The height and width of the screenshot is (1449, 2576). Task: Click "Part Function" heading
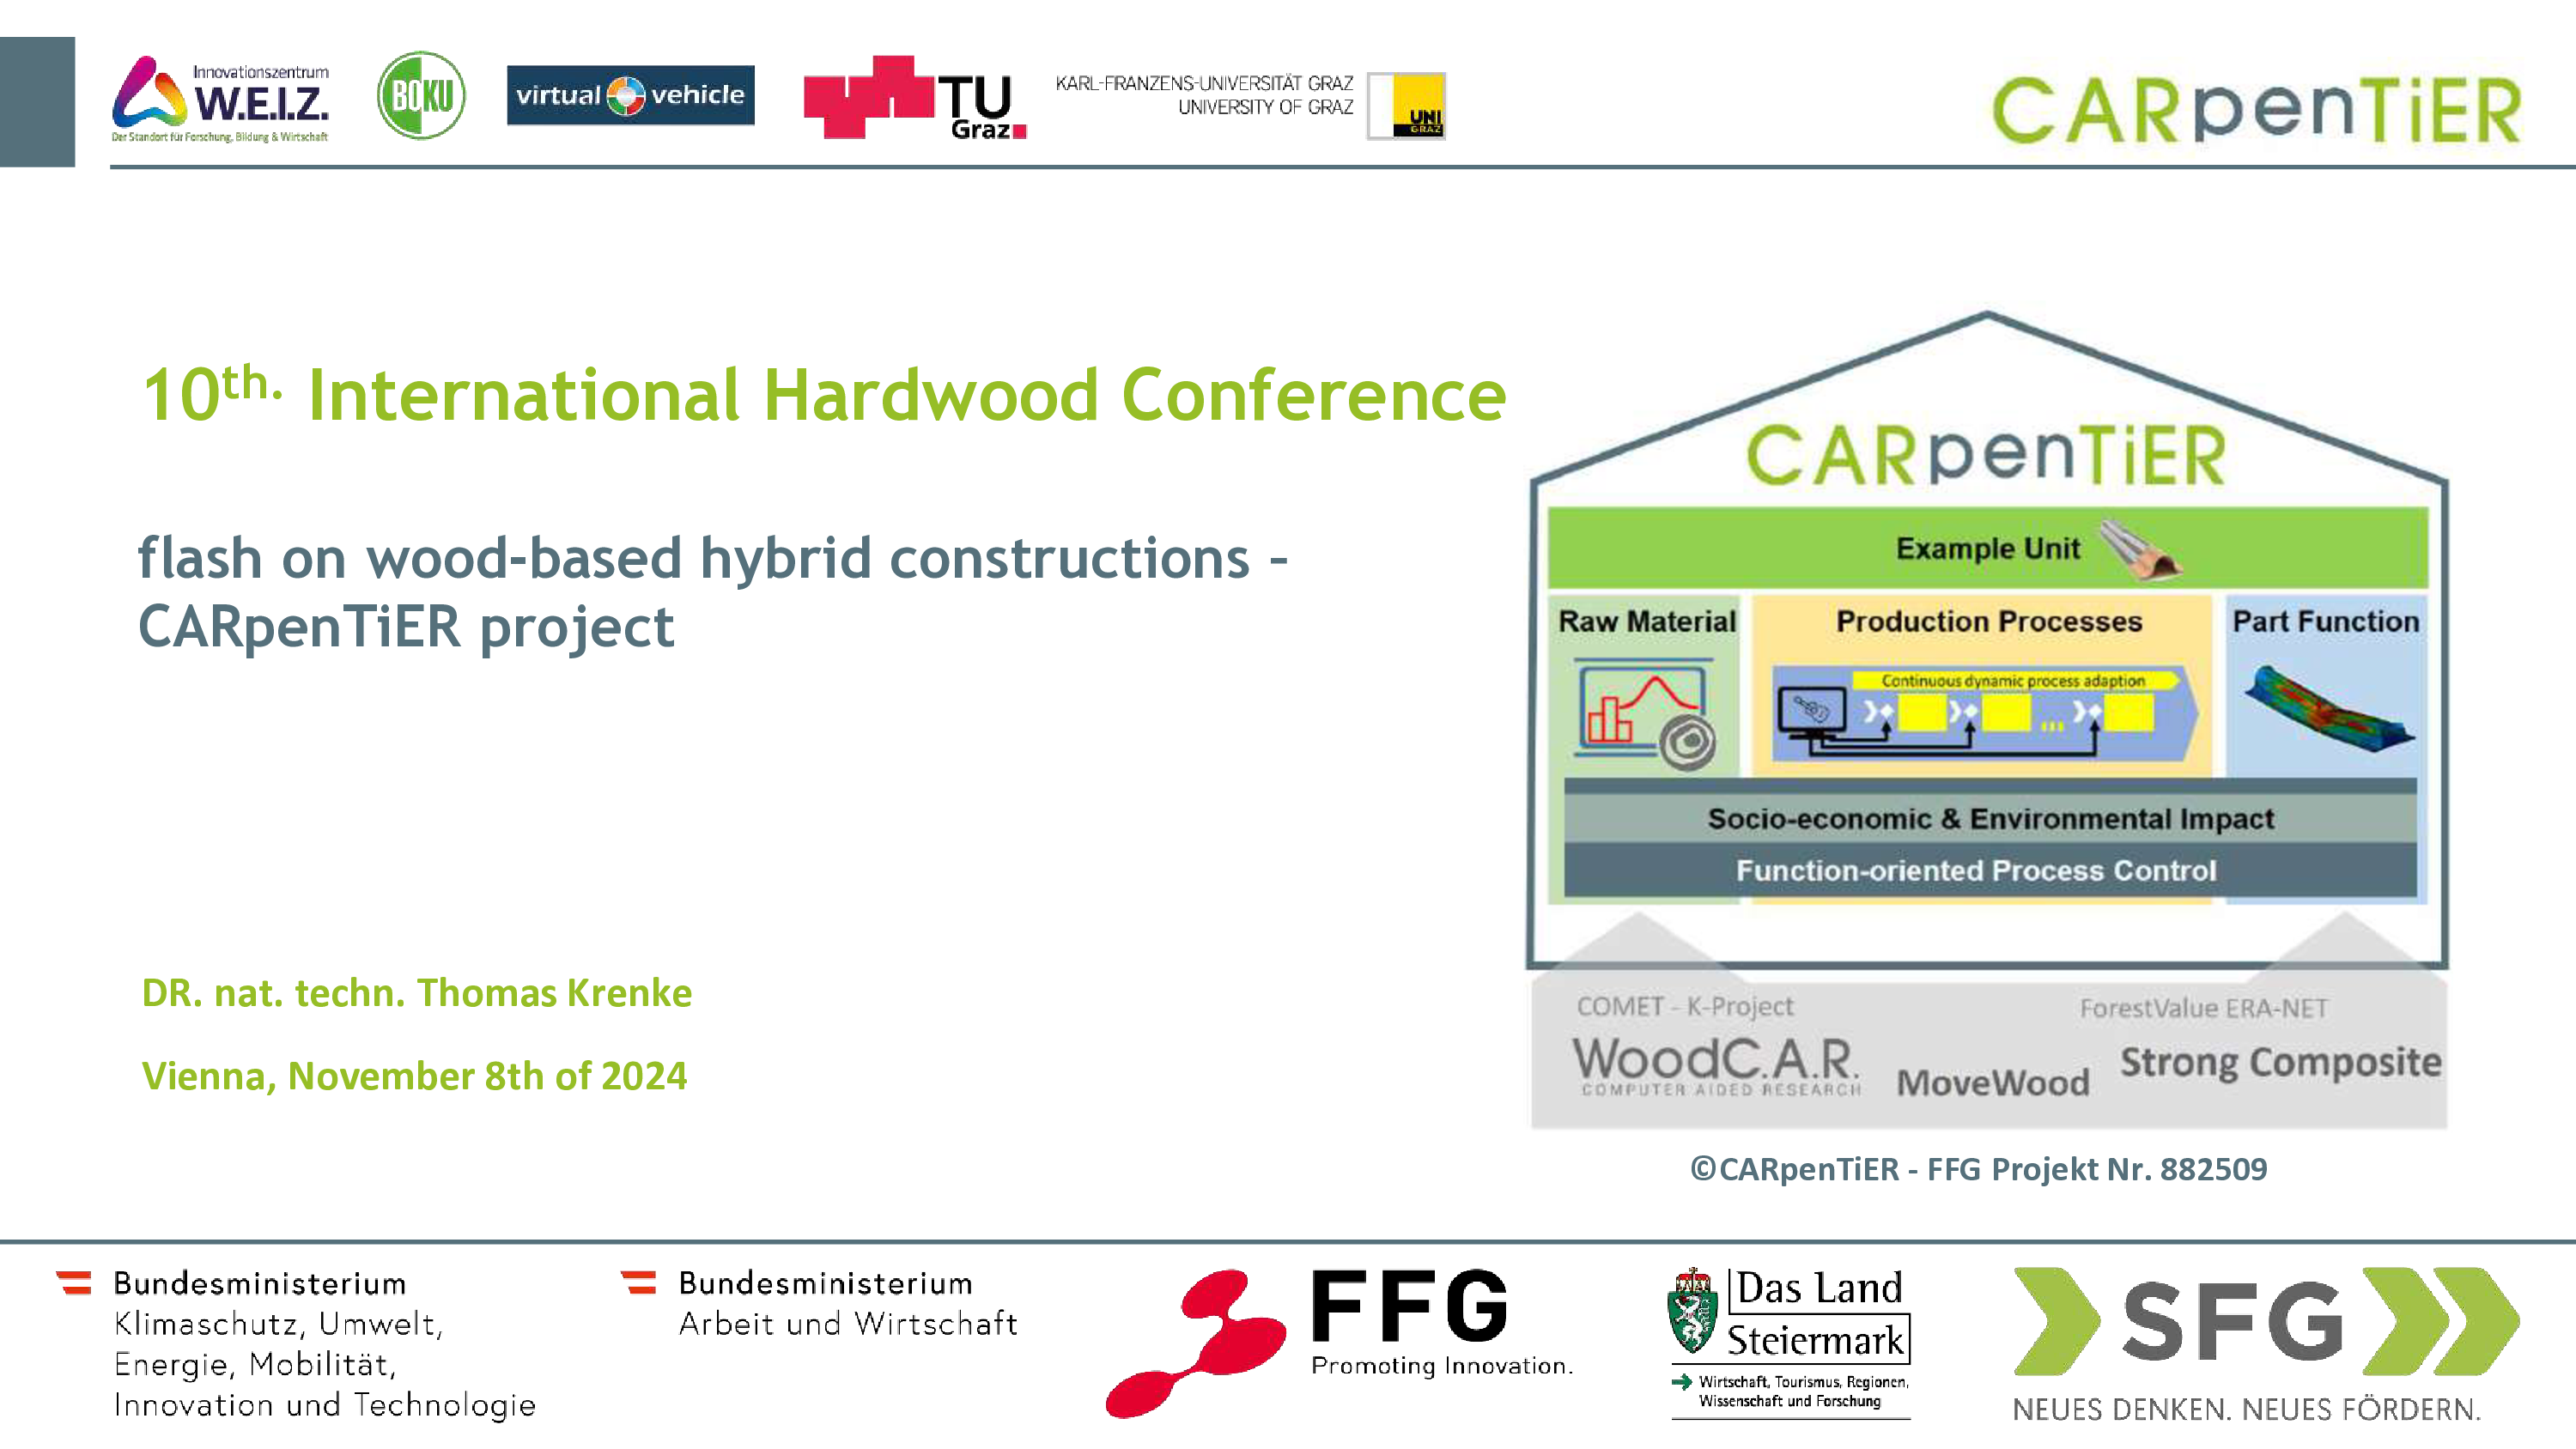[x=2326, y=621]
